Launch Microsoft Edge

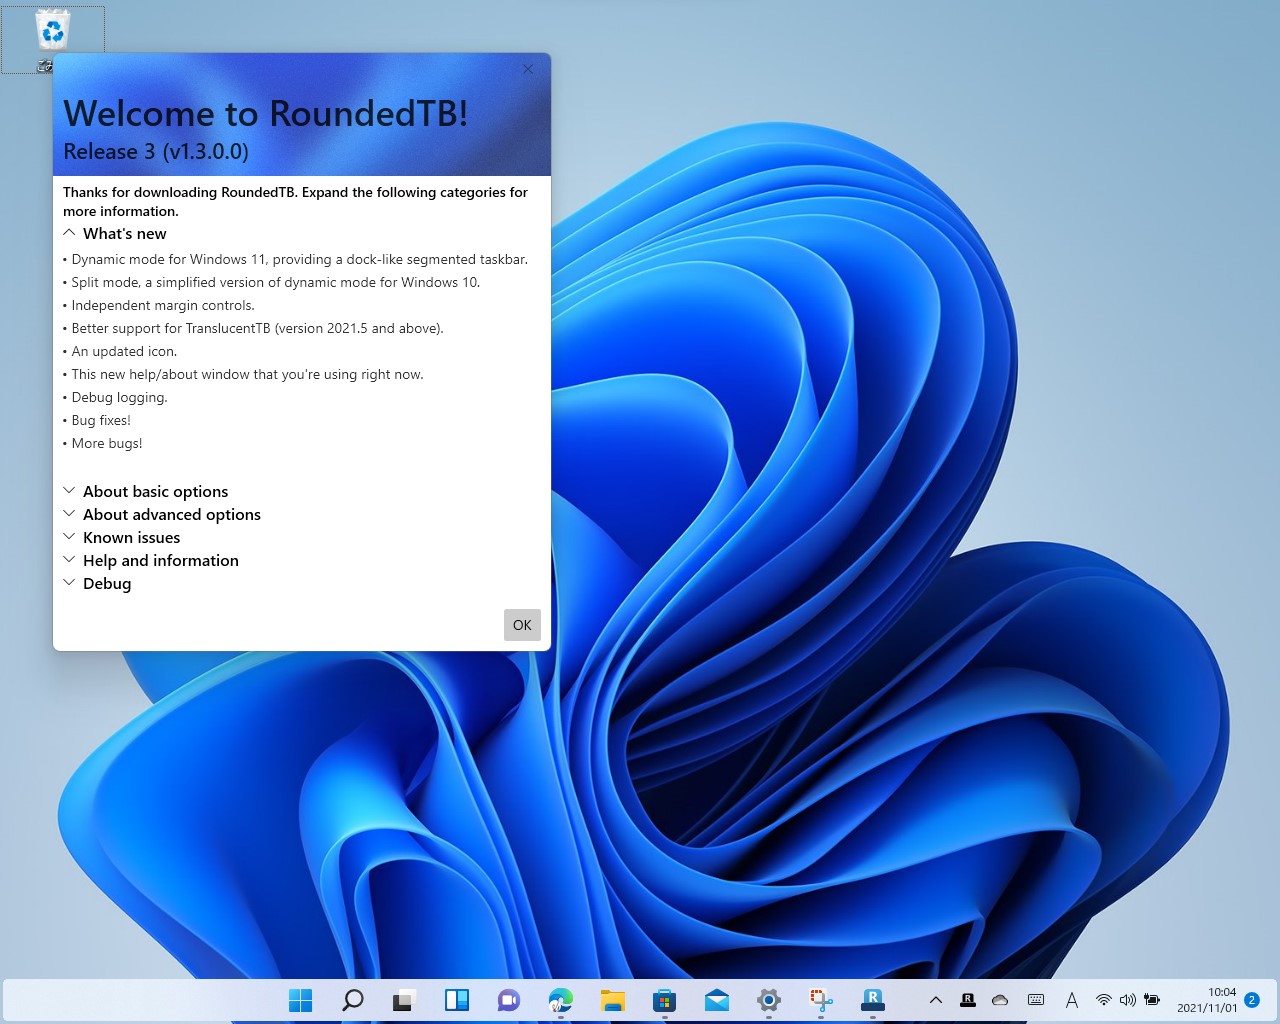560,1000
